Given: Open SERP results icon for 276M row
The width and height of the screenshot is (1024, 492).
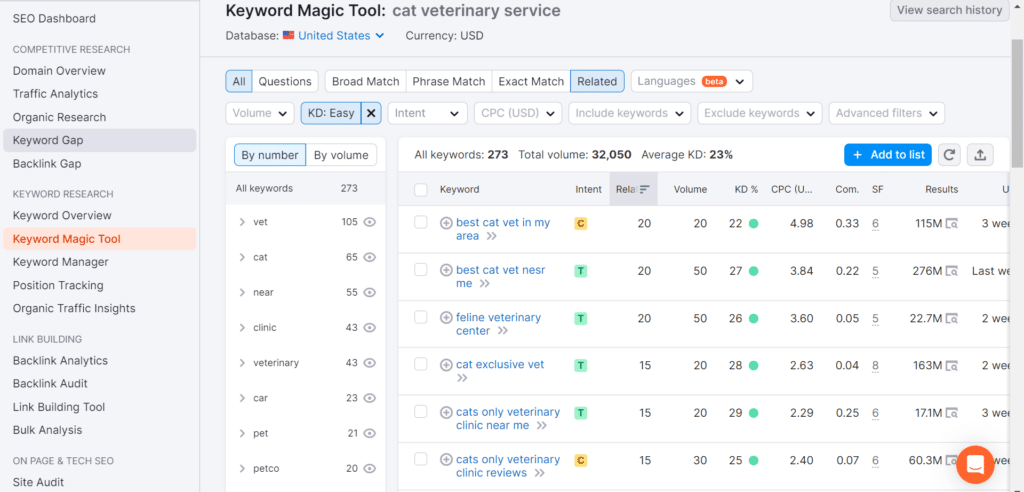Looking at the screenshot, I should pyautogui.click(x=952, y=271).
